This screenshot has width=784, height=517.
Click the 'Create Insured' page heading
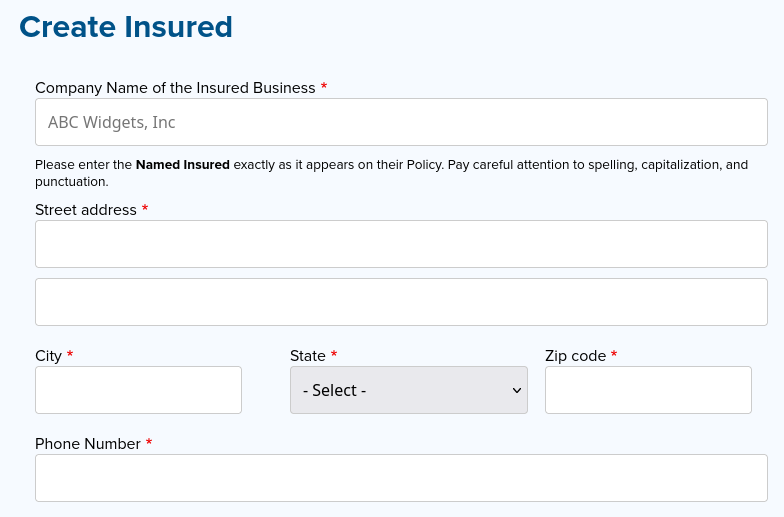coord(126,27)
